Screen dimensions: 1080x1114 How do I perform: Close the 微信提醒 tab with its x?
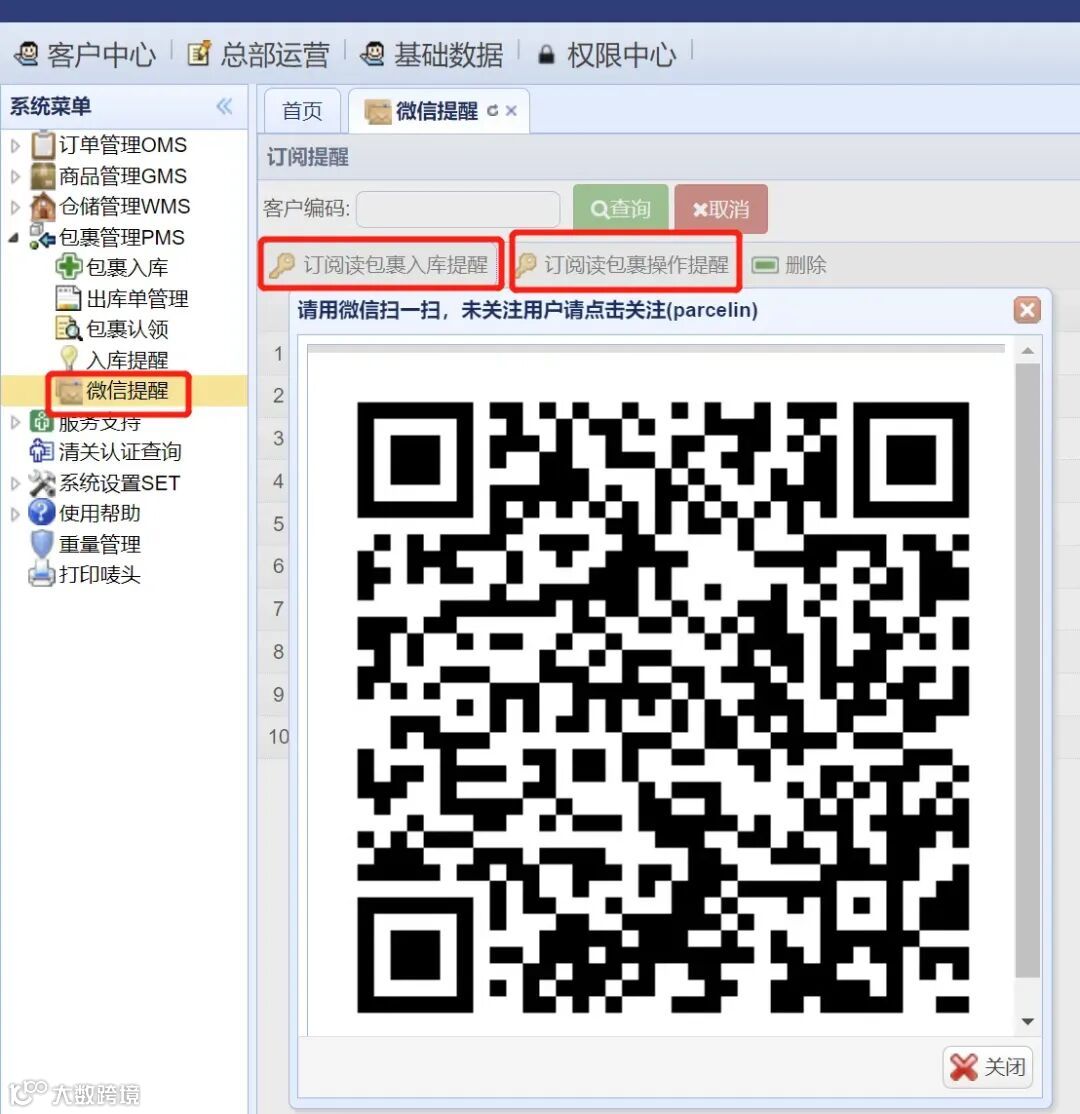tap(511, 111)
